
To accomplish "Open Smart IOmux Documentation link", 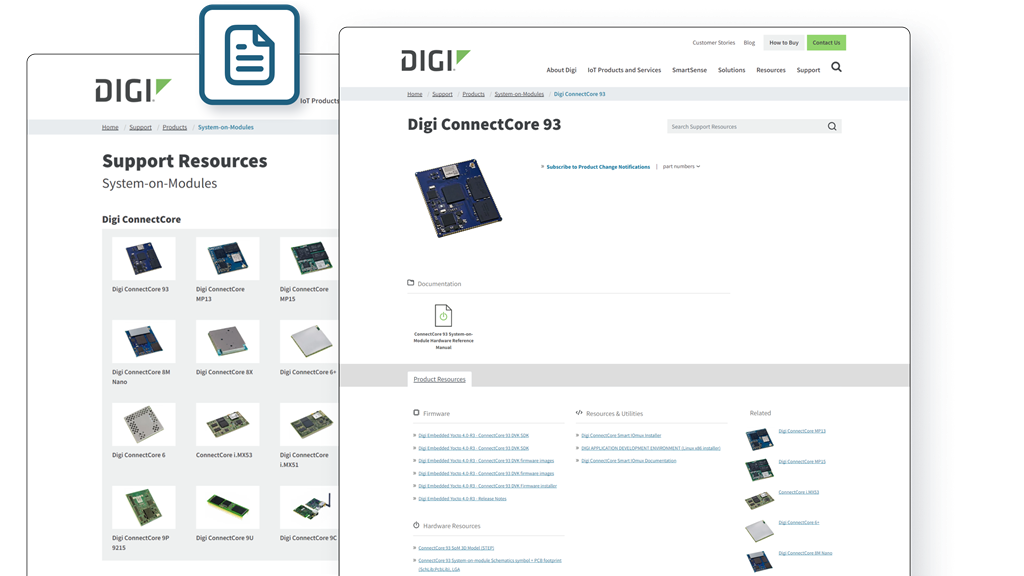I will (628, 461).
